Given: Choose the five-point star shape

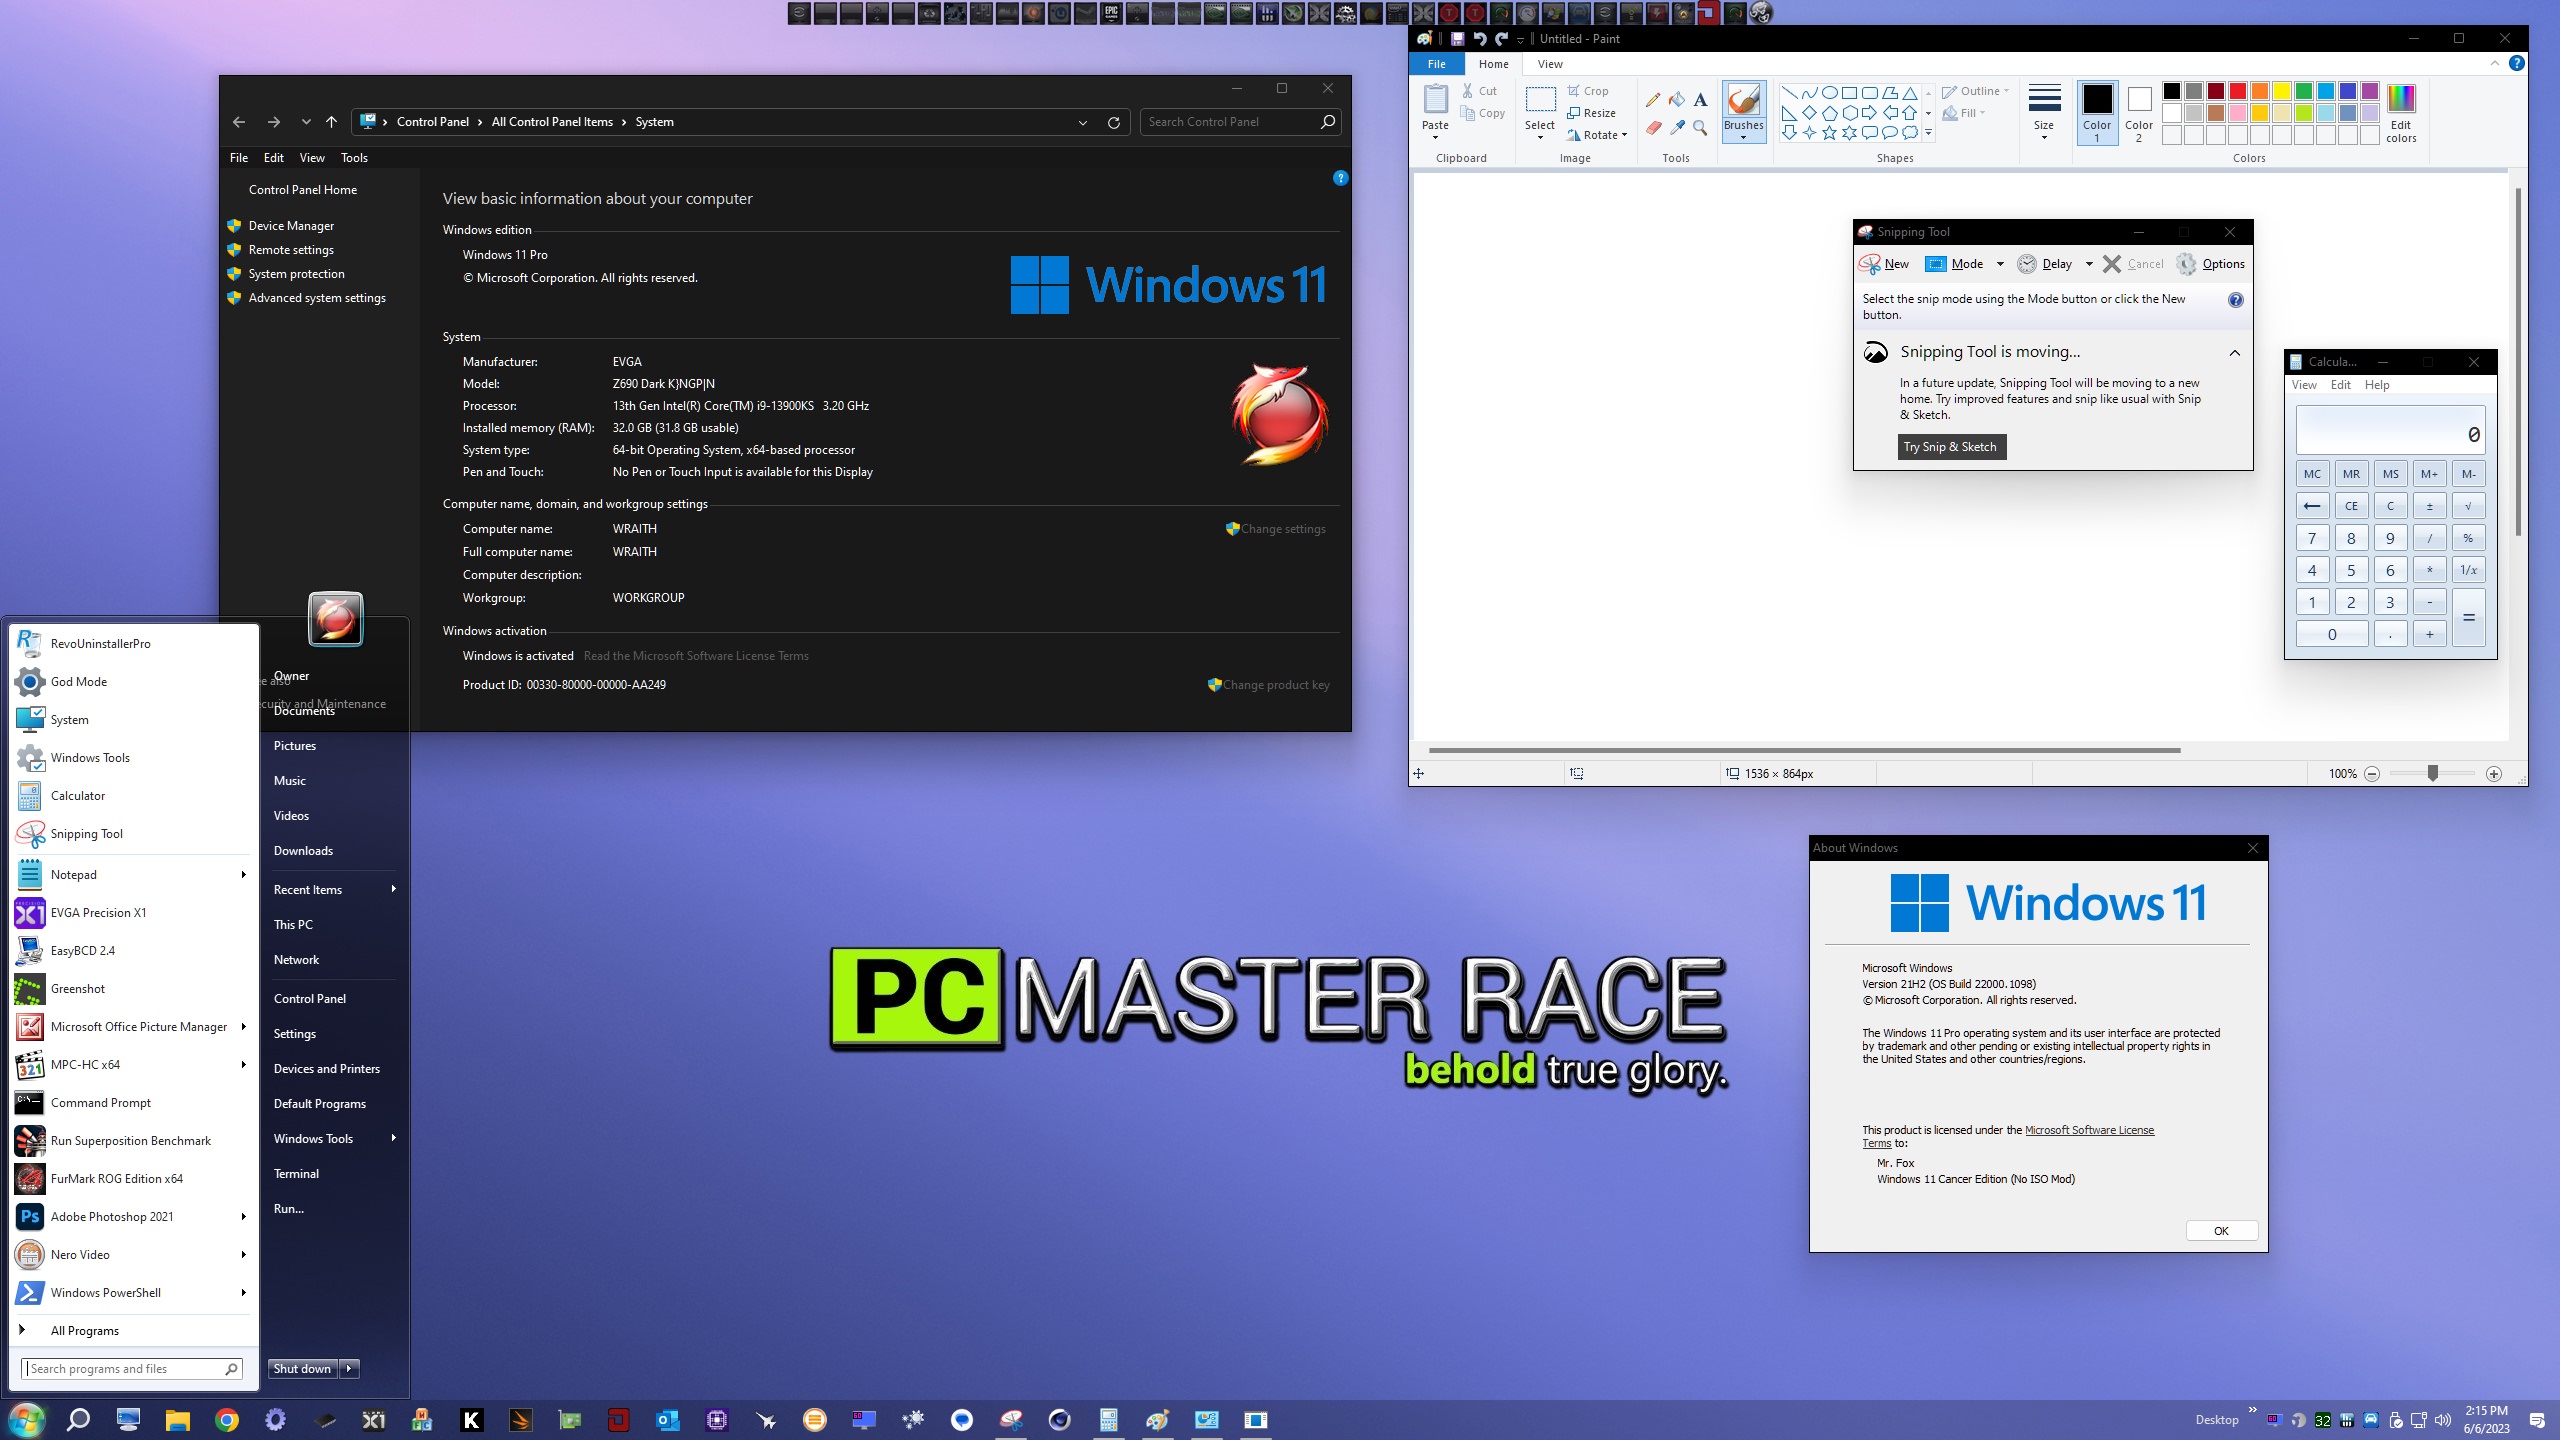Looking at the screenshot, I should click(x=1829, y=133).
